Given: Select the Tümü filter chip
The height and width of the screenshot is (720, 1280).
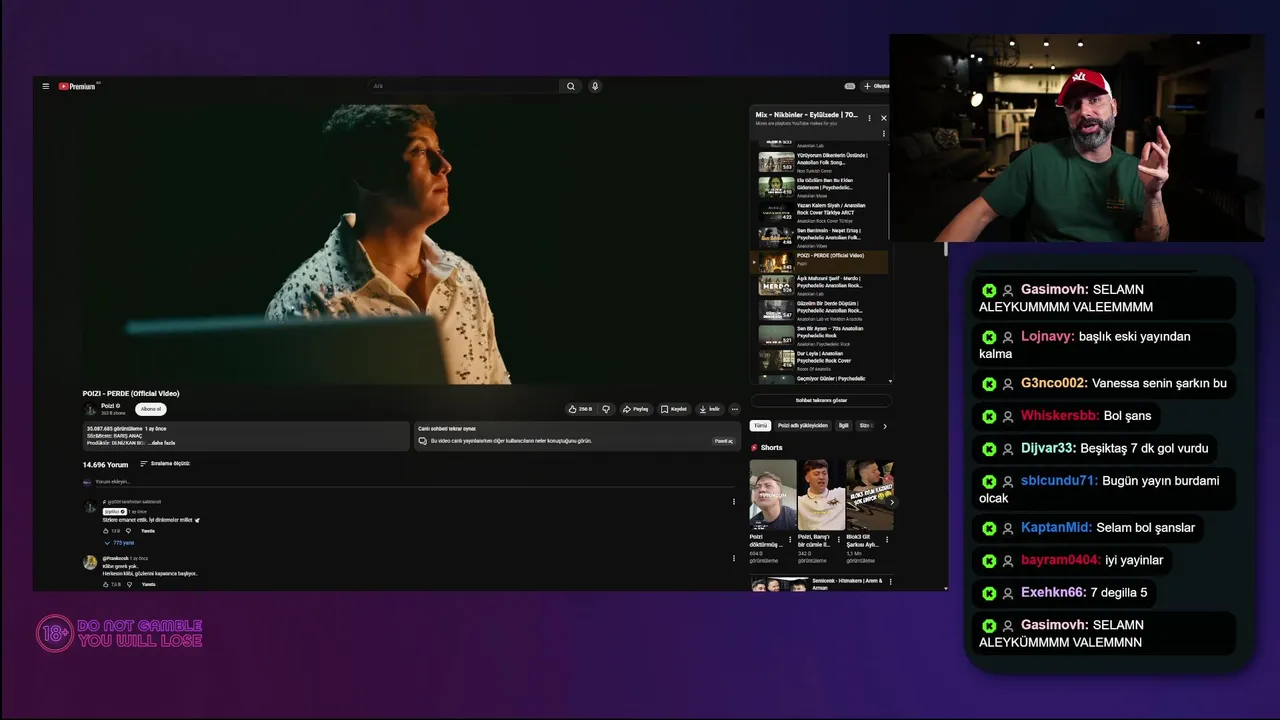Looking at the screenshot, I should (x=760, y=426).
